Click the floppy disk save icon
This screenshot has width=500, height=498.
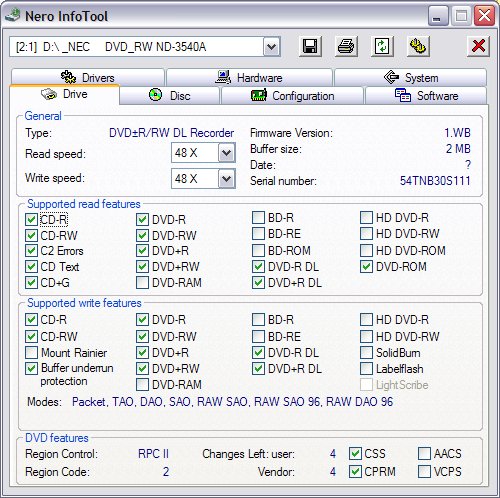click(310, 46)
